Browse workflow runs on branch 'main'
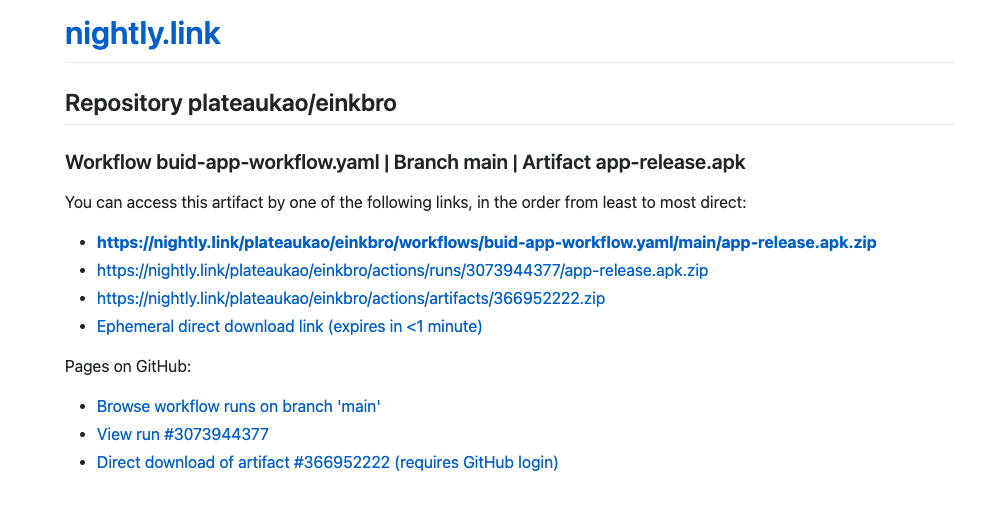 point(239,406)
